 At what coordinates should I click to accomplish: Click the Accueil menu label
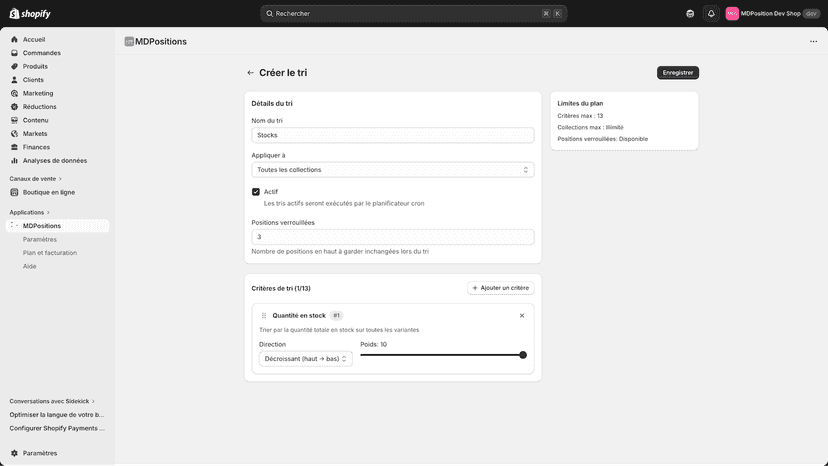click(34, 40)
